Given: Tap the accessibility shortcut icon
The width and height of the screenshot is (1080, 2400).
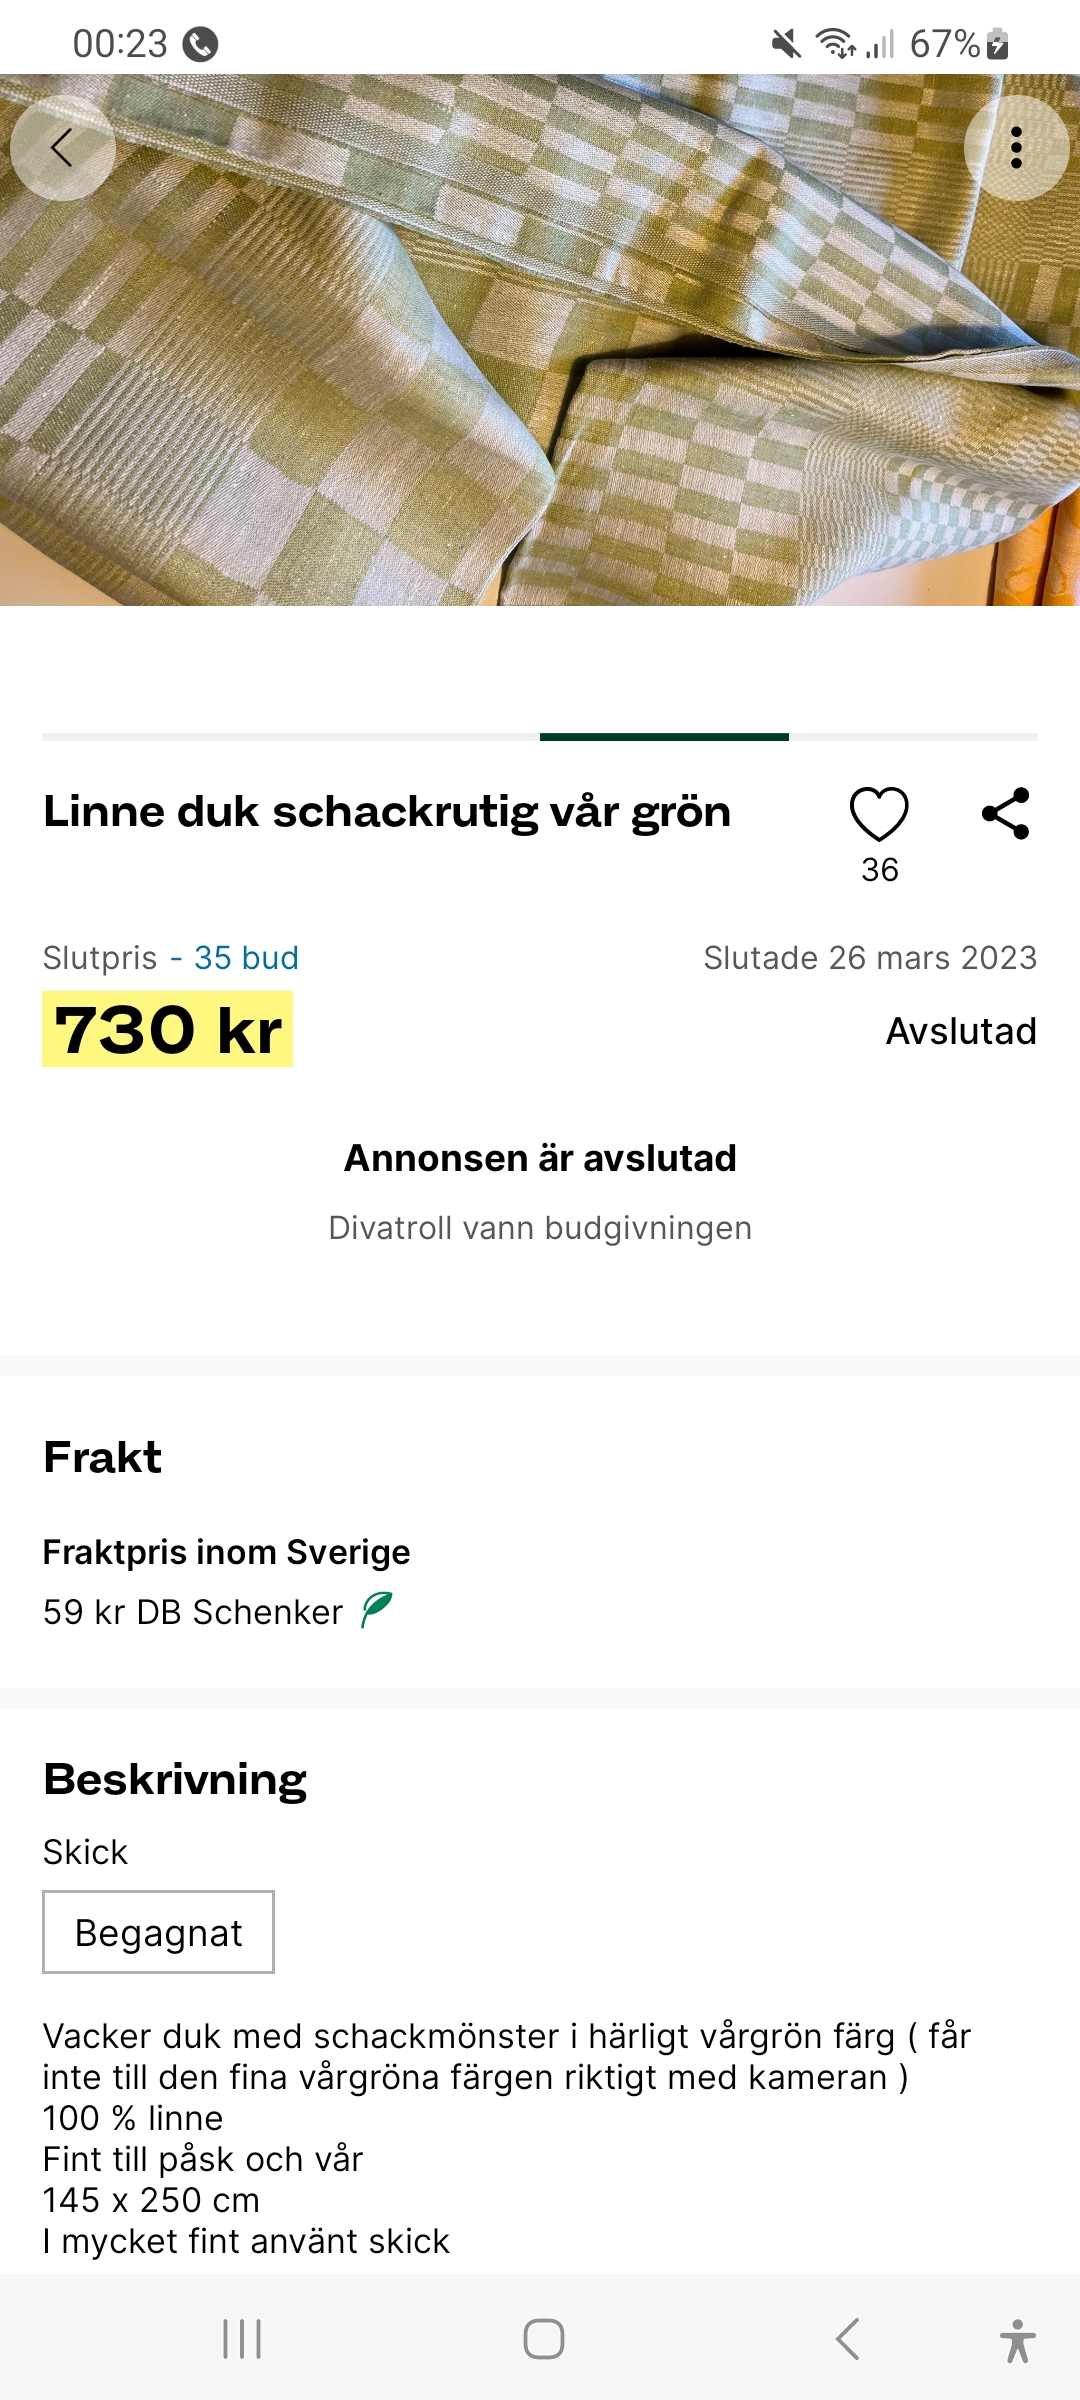Looking at the screenshot, I should [x=1017, y=2340].
